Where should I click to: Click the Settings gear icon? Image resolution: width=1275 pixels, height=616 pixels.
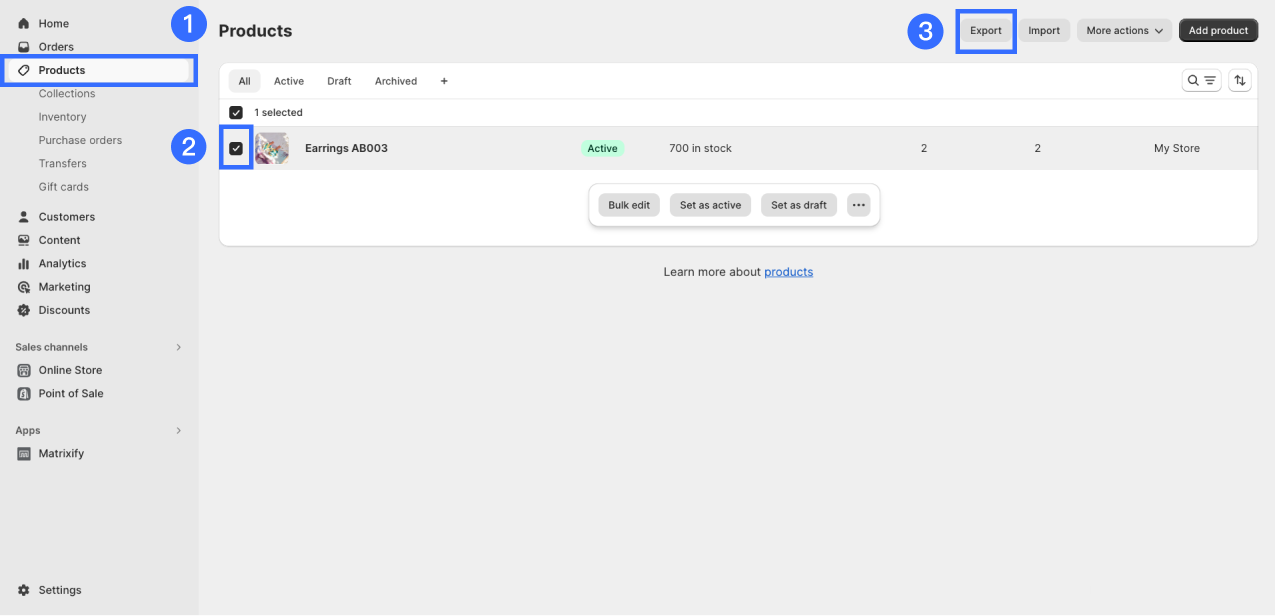24,590
